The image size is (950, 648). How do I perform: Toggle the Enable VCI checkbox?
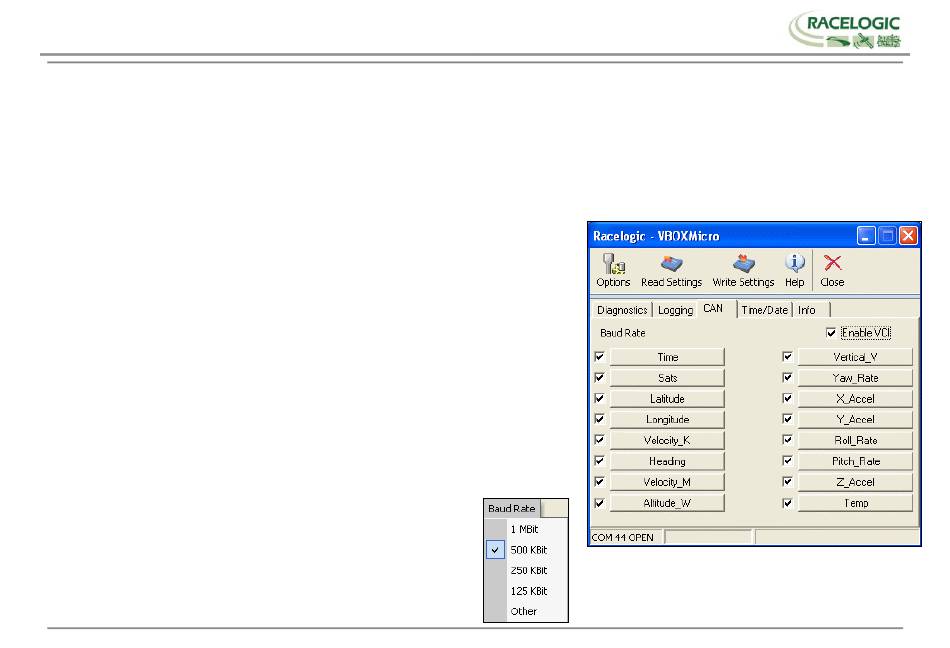click(831, 332)
